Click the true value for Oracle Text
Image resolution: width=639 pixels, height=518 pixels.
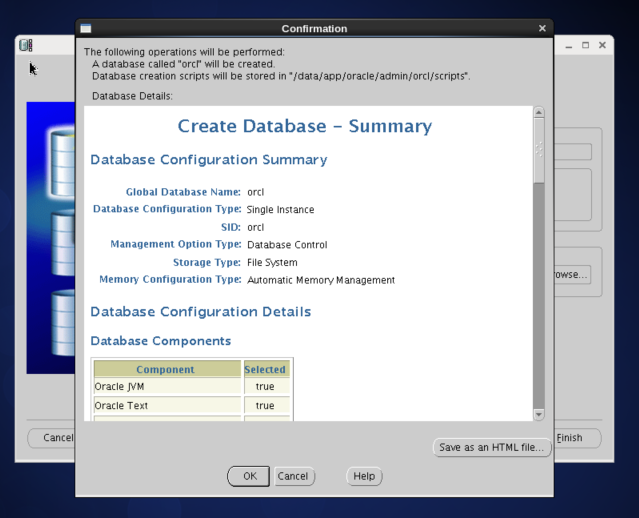(x=265, y=406)
